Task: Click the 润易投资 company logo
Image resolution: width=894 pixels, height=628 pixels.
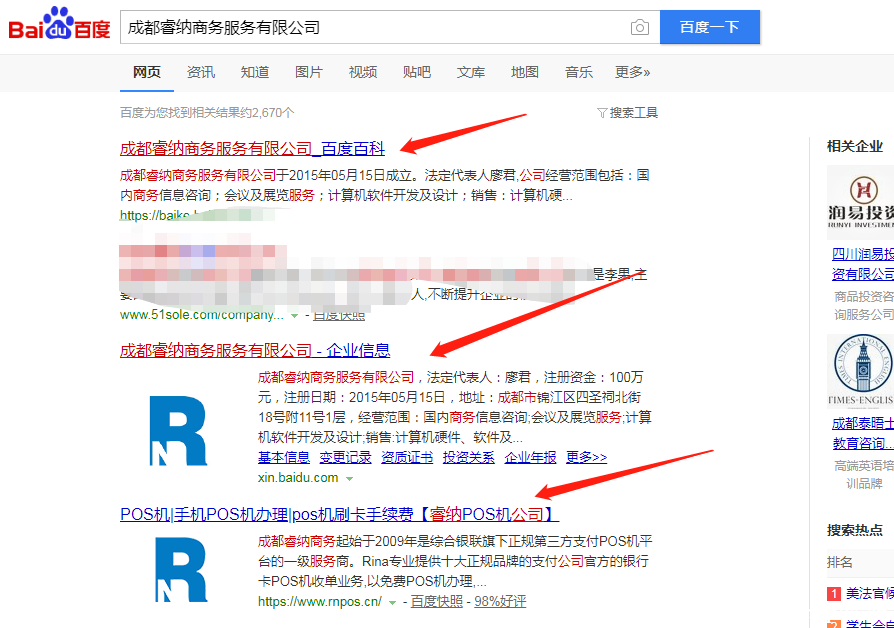Action: click(x=860, y=202)
